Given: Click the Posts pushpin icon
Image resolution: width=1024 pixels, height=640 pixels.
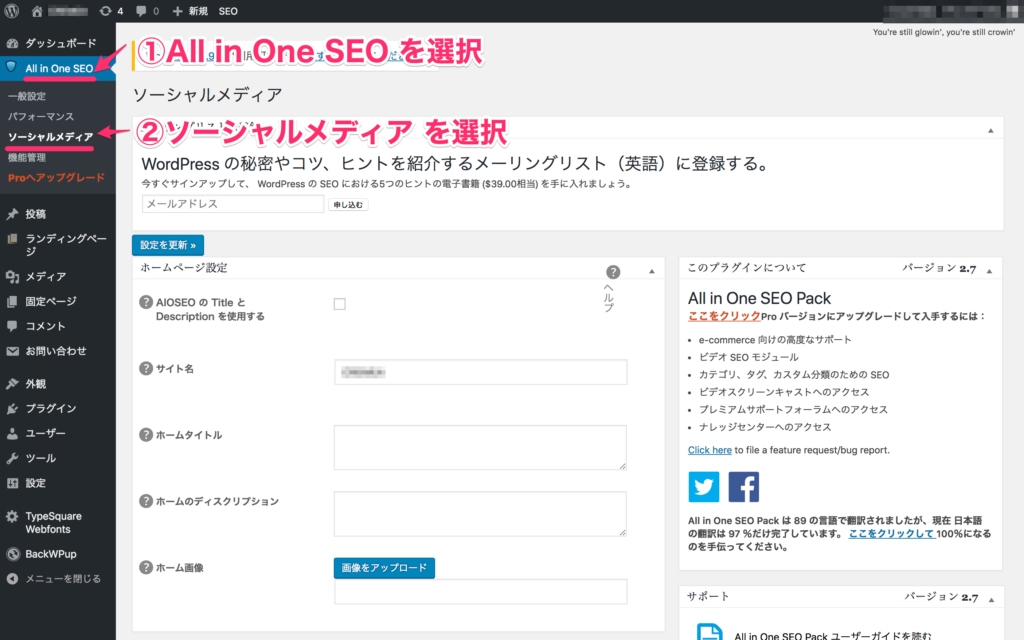Looking at the screenshot, I should [12, 214].
